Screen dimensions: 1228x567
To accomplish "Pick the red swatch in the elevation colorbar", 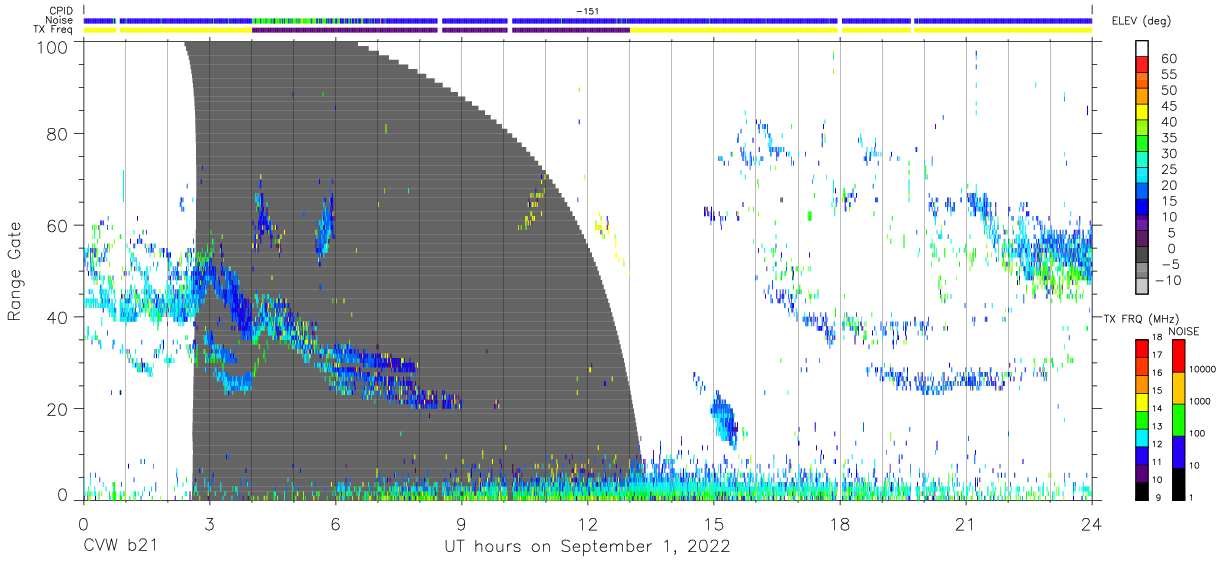I will coord(1142,67).
